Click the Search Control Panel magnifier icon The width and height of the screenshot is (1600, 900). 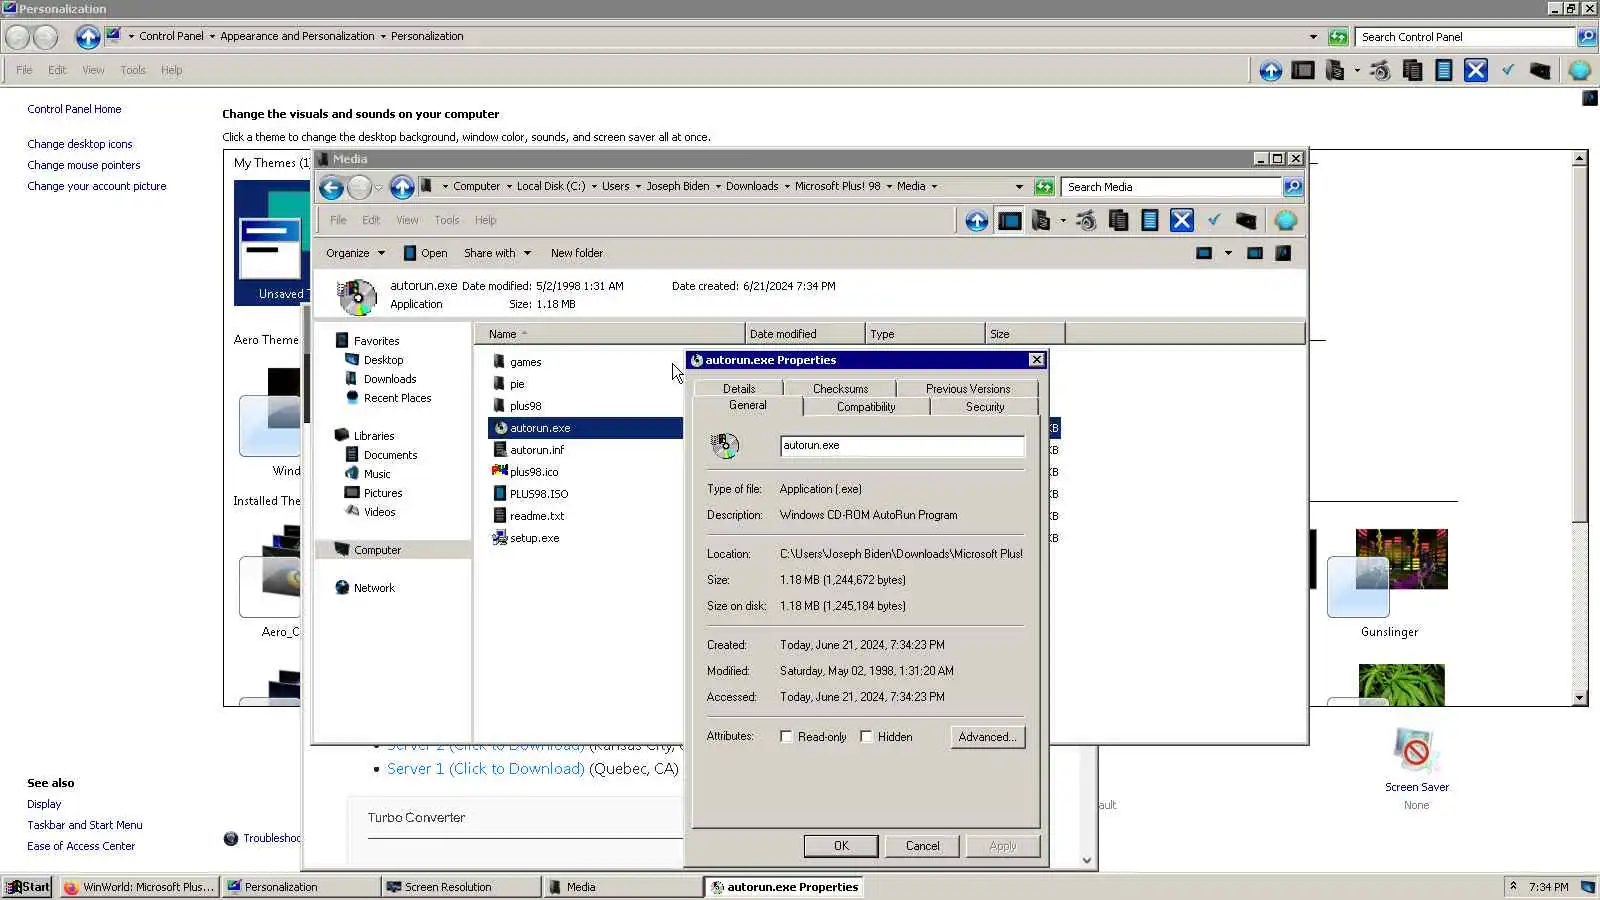[x=1587, y=37]
